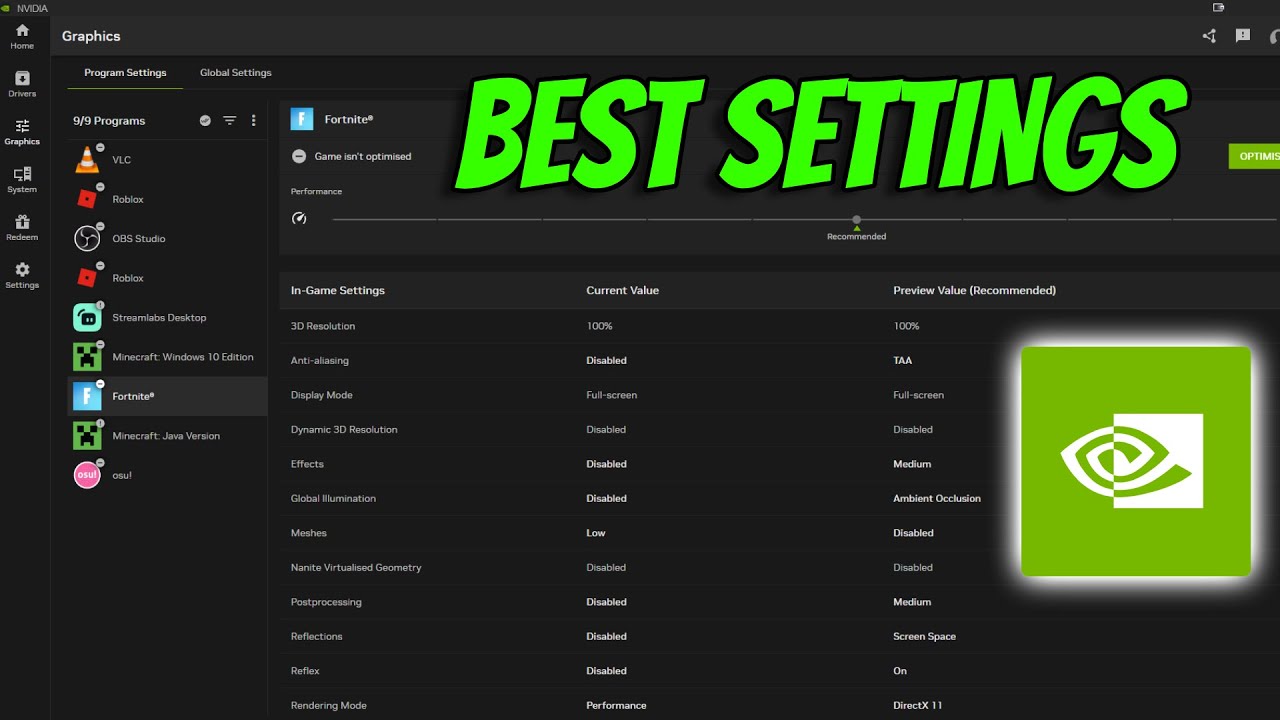Select the 'Display Mode' setting label
1280x720 pixels.
tap(322, 395)
